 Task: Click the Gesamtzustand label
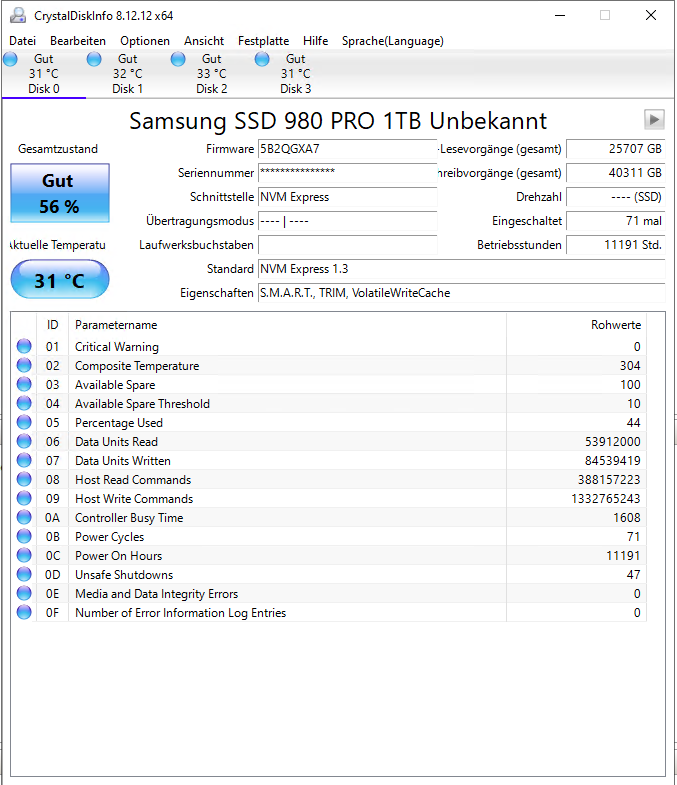coord(58,149)
